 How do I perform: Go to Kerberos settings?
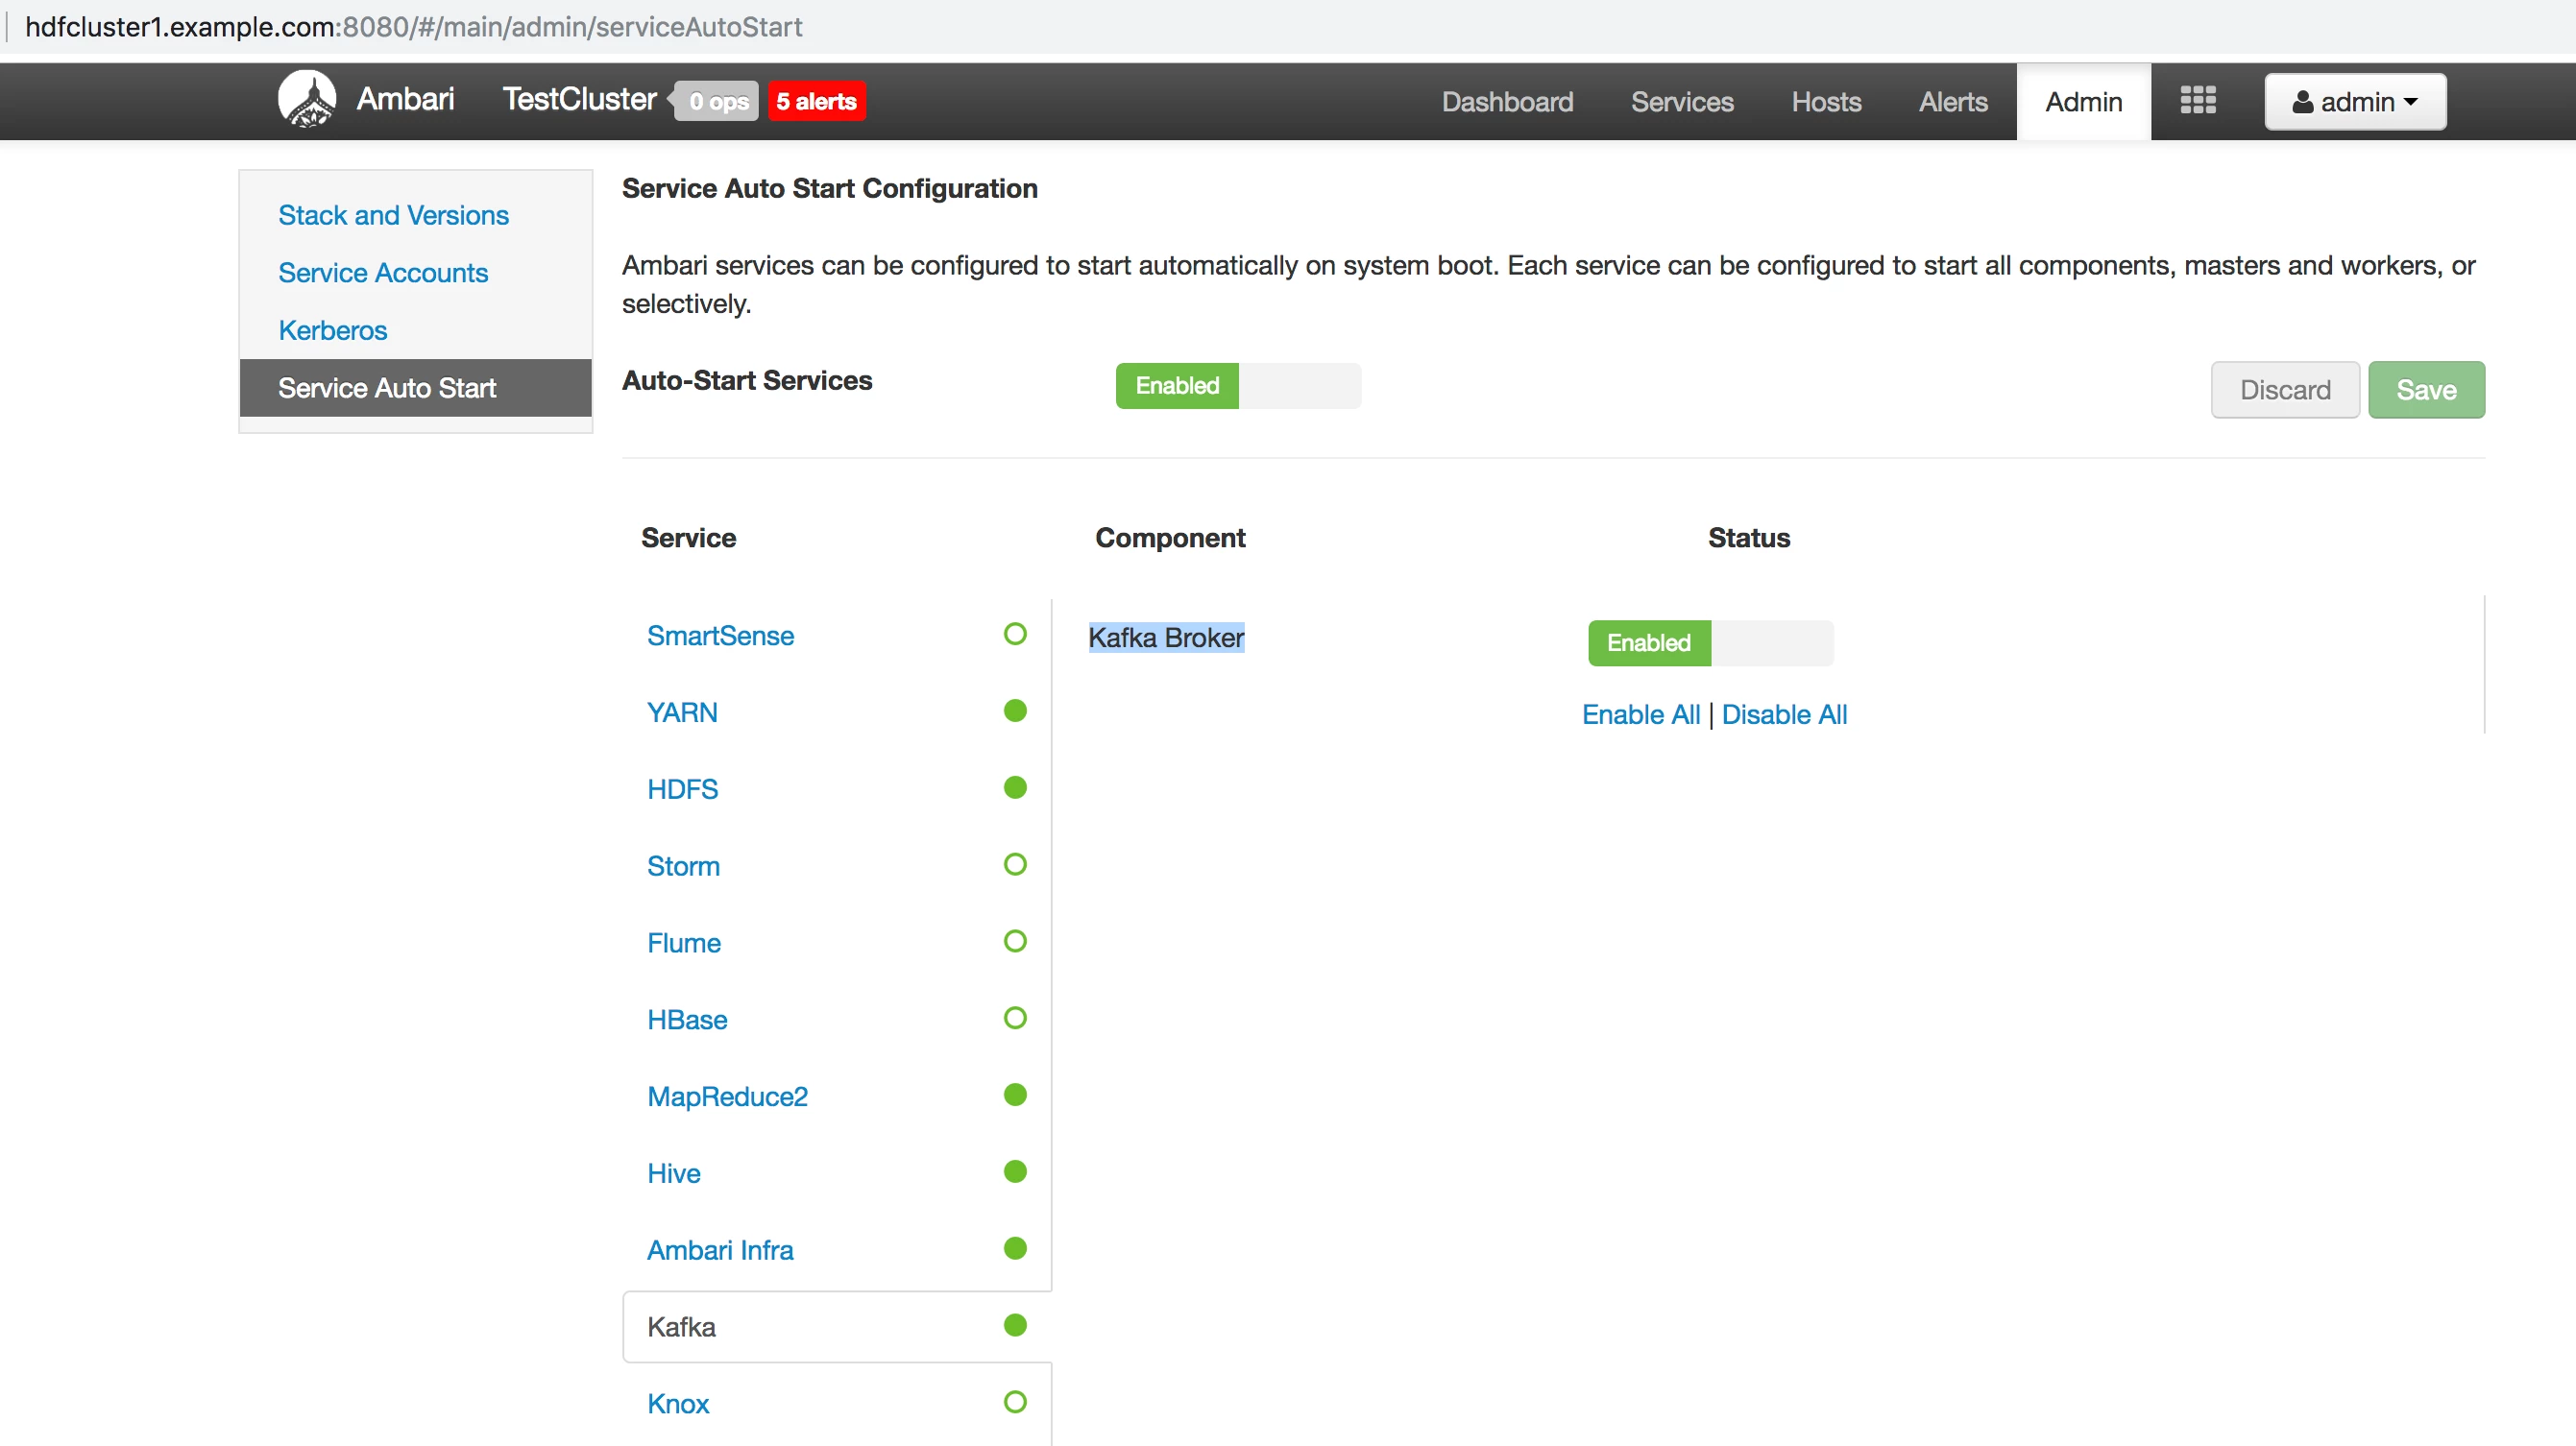332,331
